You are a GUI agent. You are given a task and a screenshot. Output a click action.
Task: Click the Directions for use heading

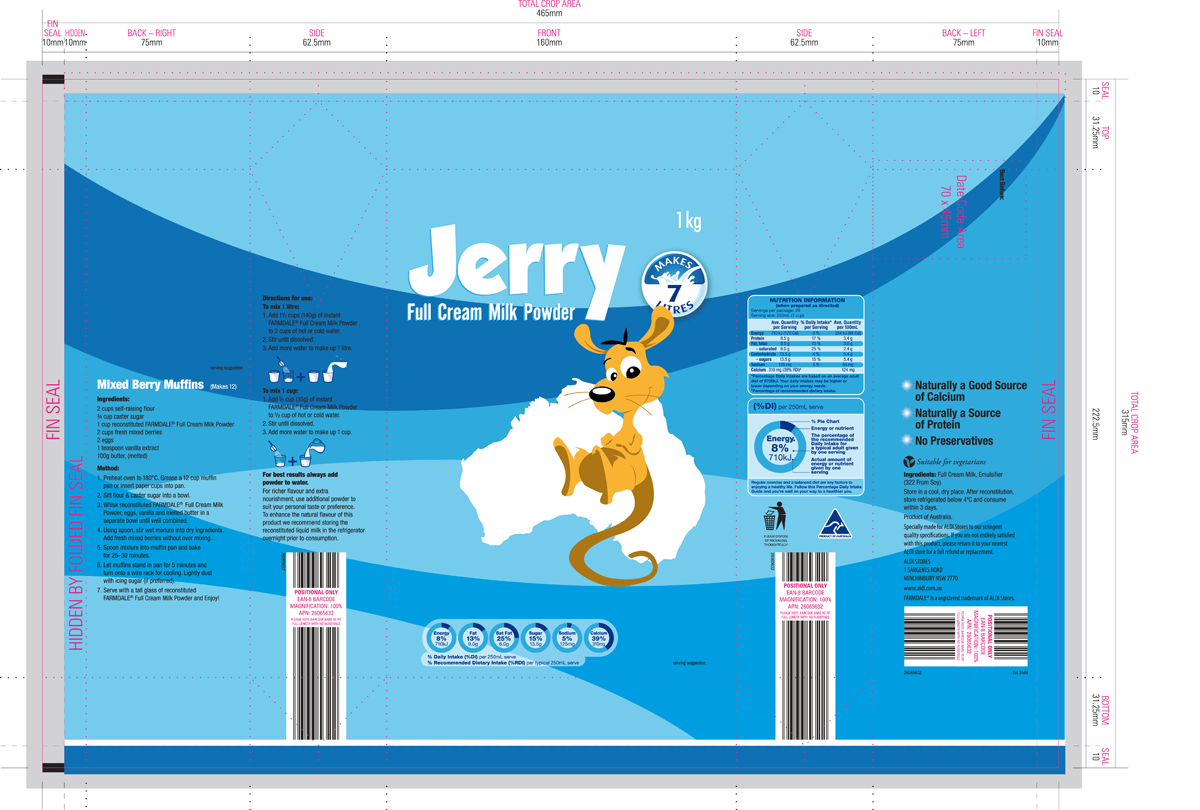288,298
